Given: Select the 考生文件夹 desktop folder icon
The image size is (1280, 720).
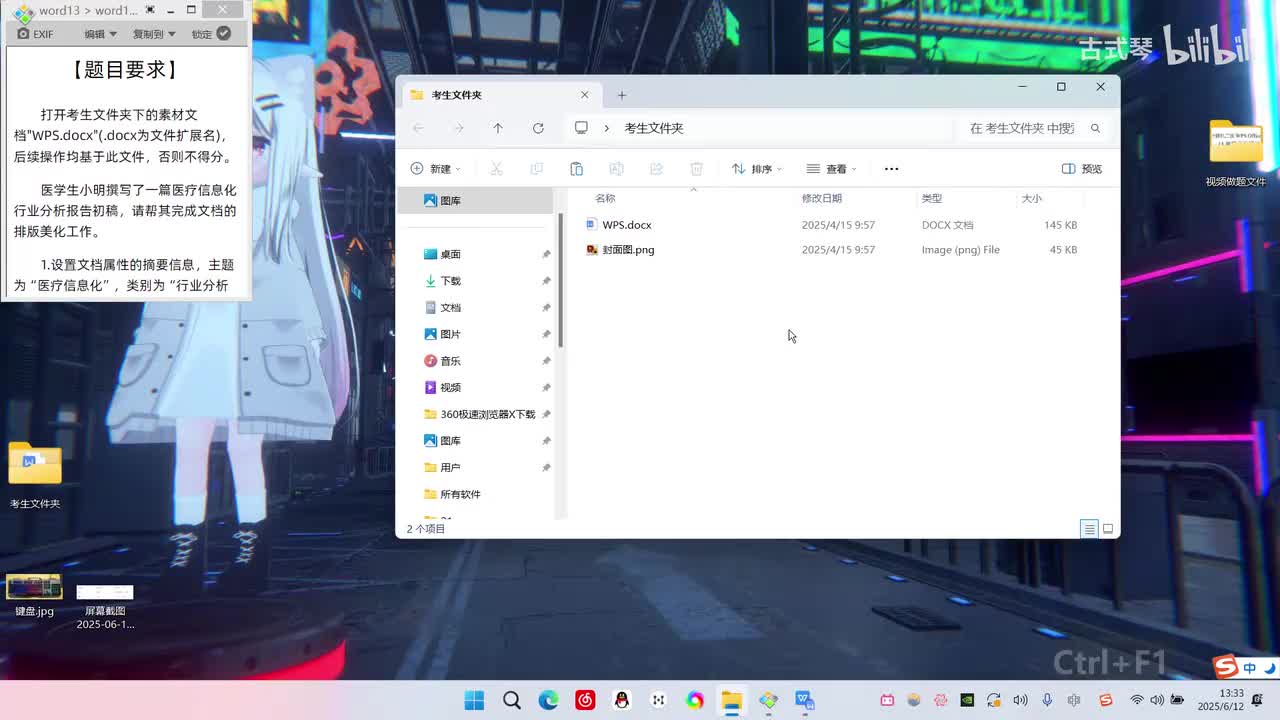Looking at the screenshot, I should point(35,475).
